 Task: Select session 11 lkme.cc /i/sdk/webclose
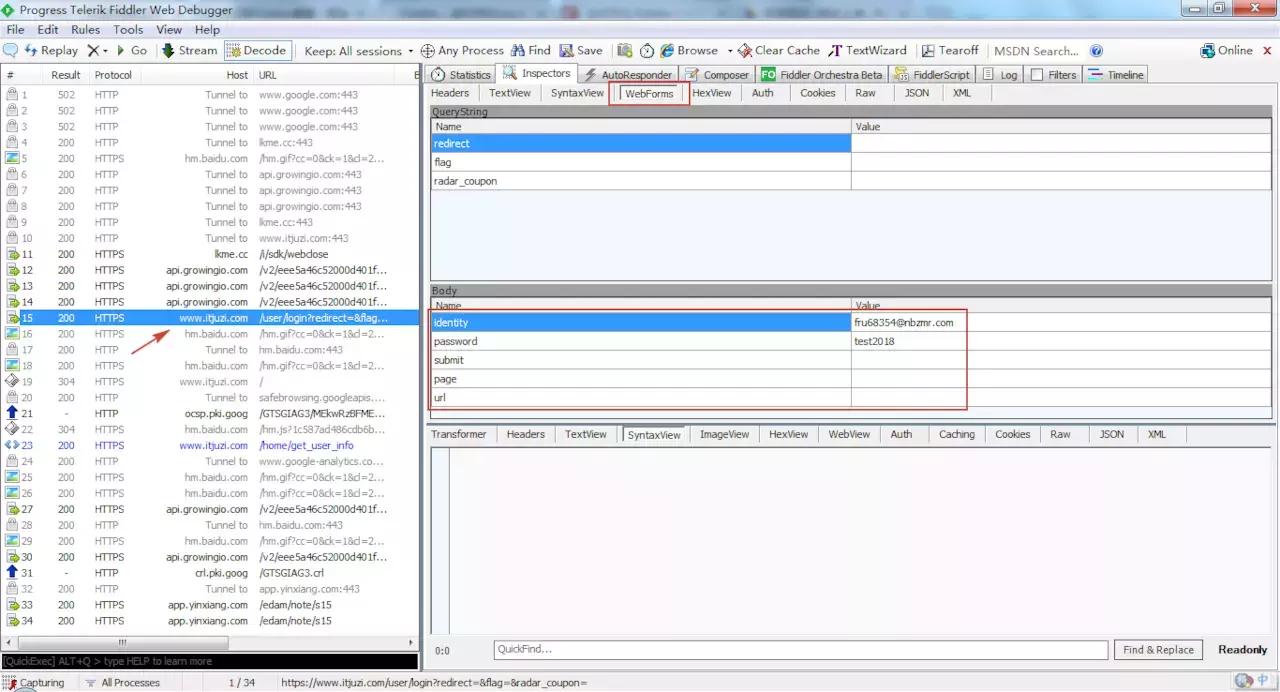209,254
